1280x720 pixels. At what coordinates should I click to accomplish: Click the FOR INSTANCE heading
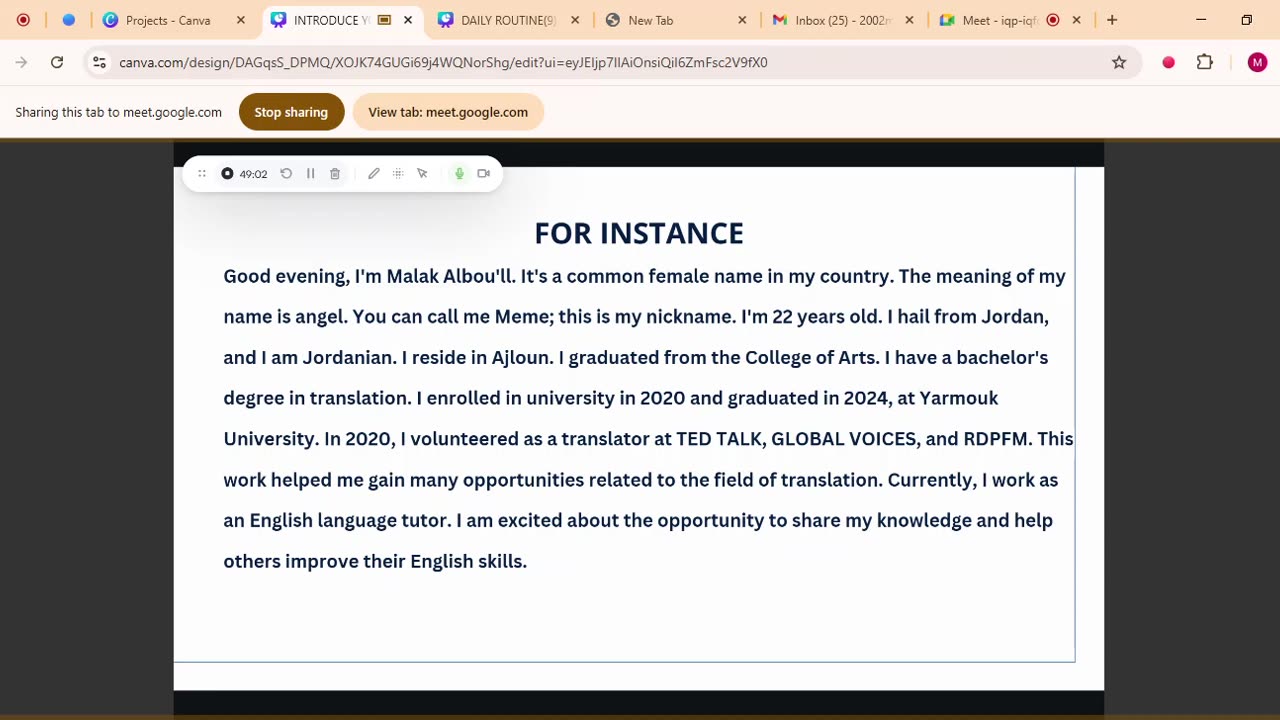[639, 233]
